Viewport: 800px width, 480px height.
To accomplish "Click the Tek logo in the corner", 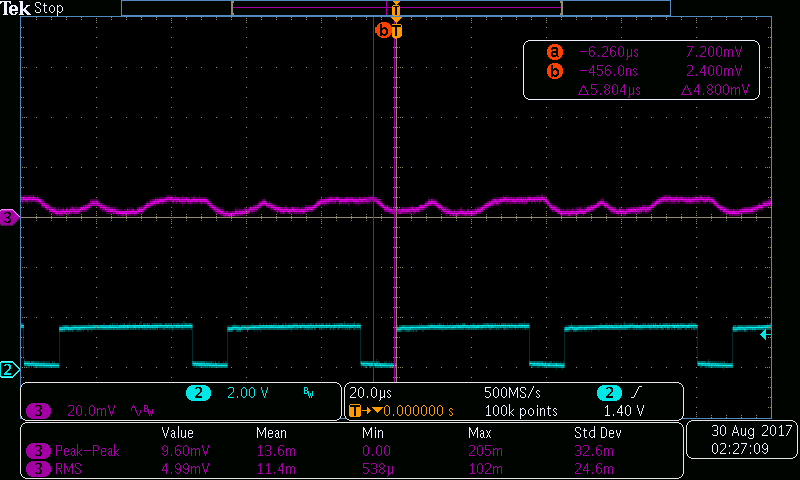I will pos(15,8).
